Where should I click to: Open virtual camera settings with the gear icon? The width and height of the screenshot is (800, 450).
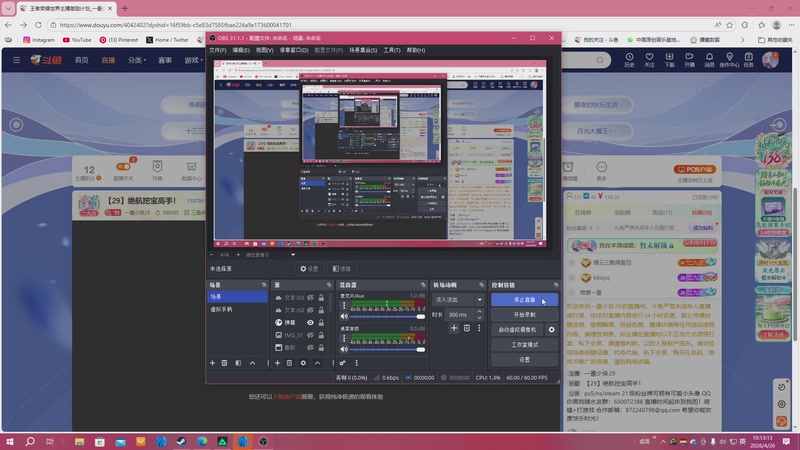(x=552, y=330)
